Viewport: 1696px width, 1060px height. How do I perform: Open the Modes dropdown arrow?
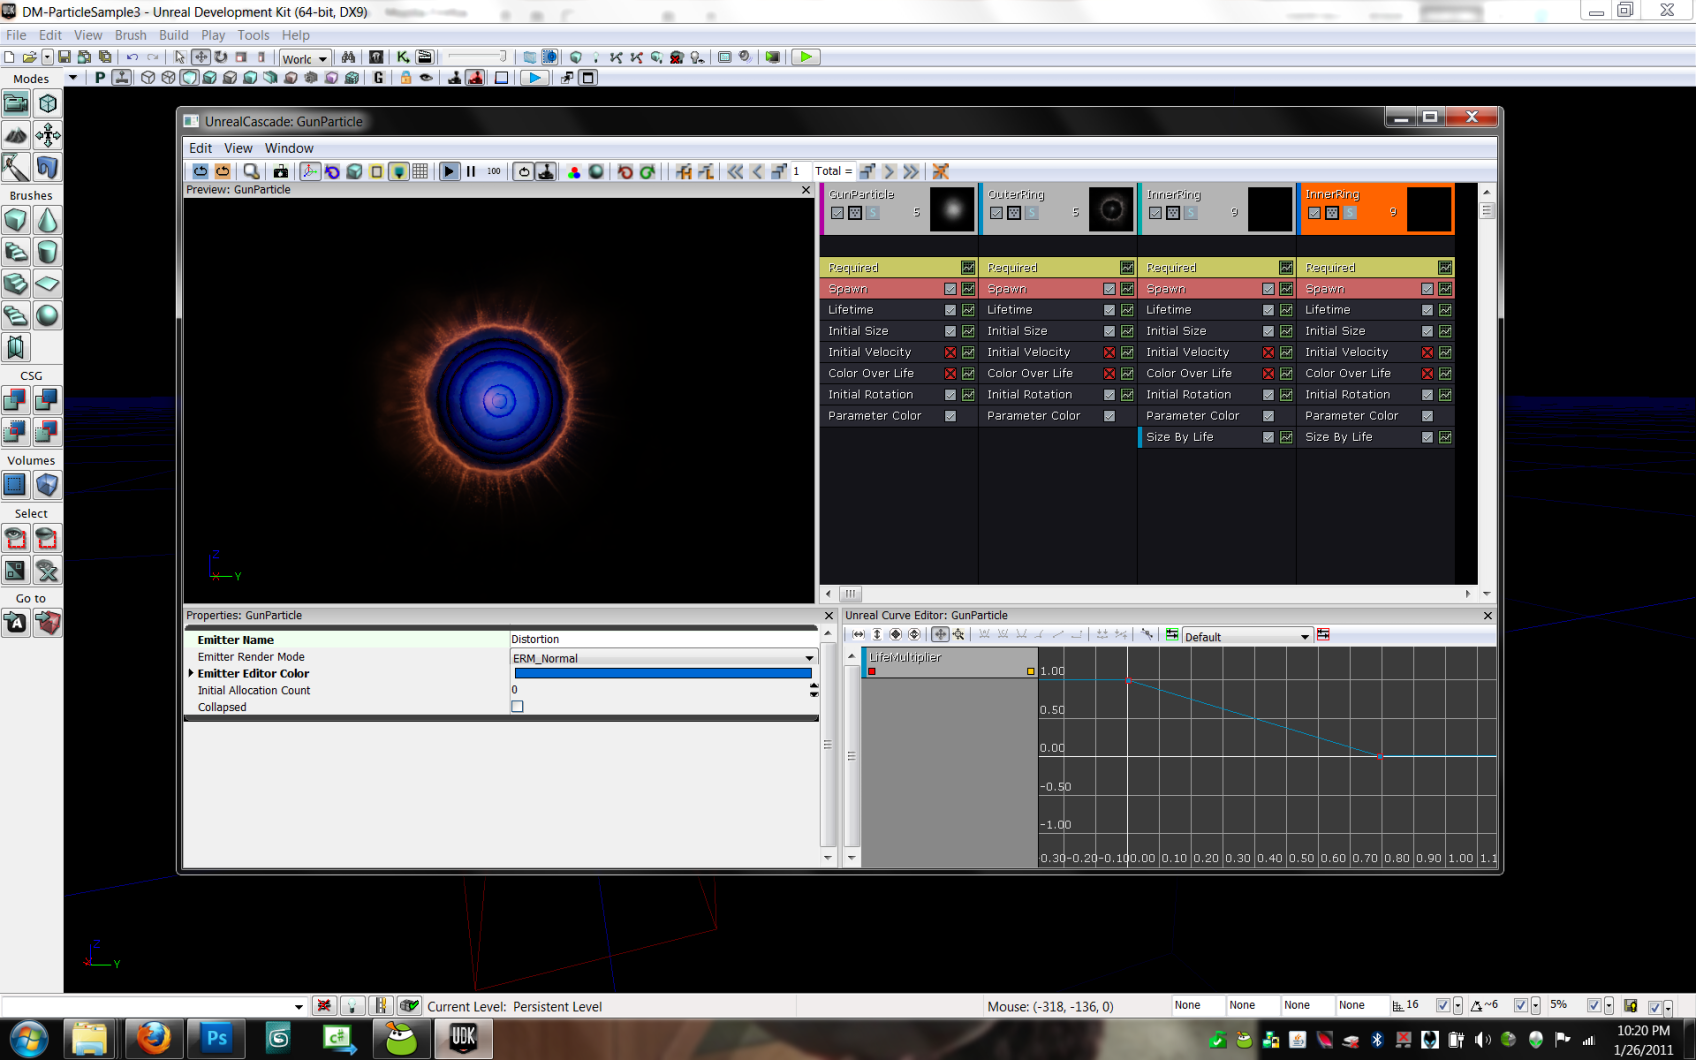(72, 78)
